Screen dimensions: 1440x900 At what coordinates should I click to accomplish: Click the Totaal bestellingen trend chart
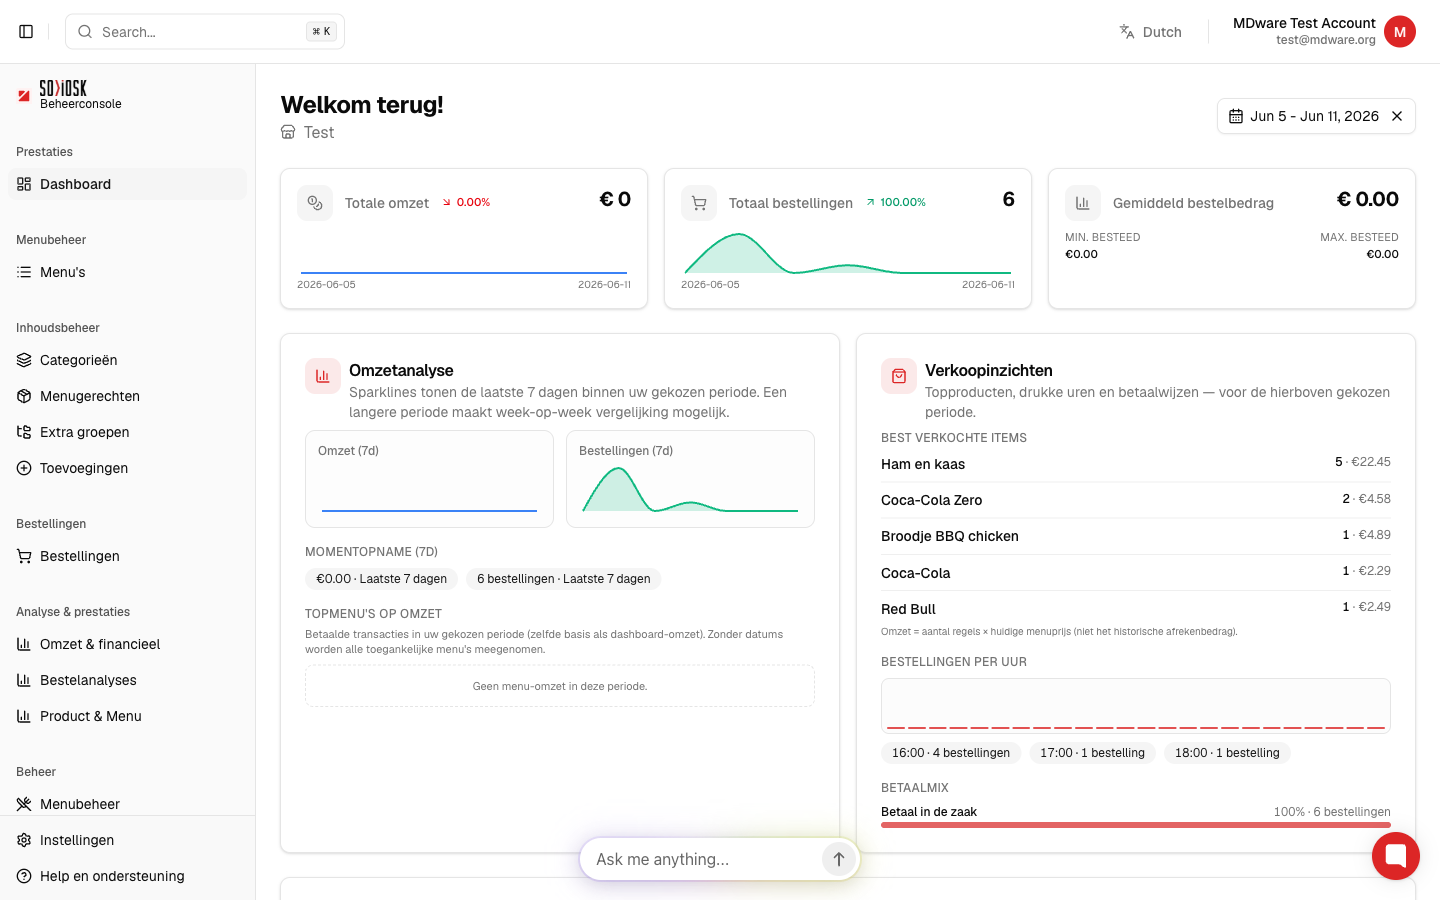pyautogui.click(x=848, y=254)
